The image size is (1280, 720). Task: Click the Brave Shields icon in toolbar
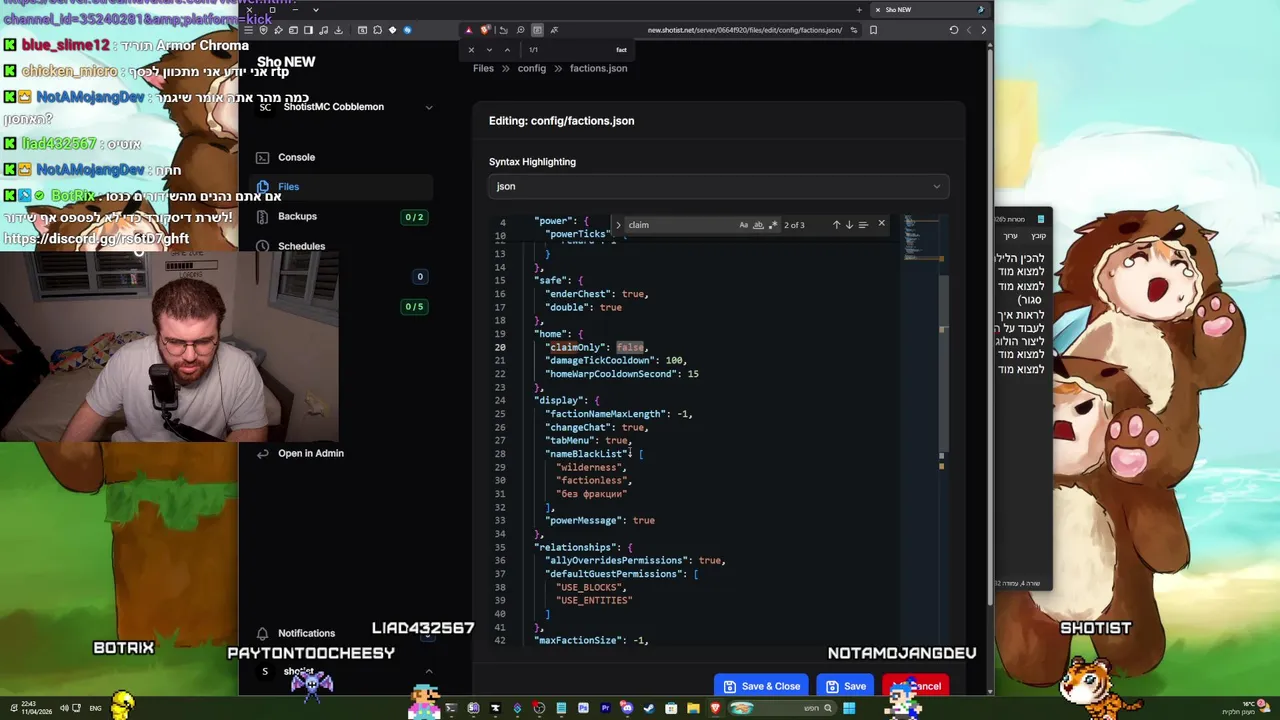[485, 30]
